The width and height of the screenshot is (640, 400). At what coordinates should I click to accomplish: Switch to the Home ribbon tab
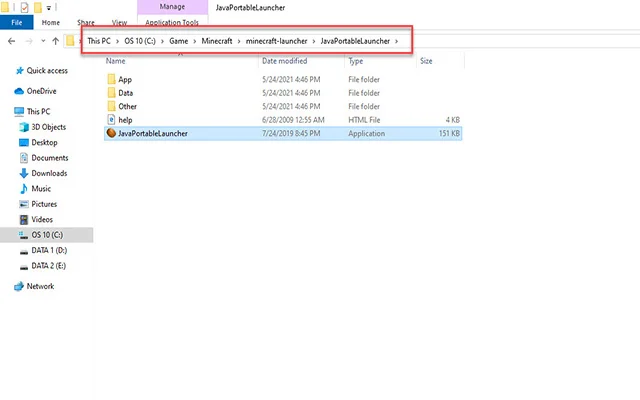(x=51, y=22)
